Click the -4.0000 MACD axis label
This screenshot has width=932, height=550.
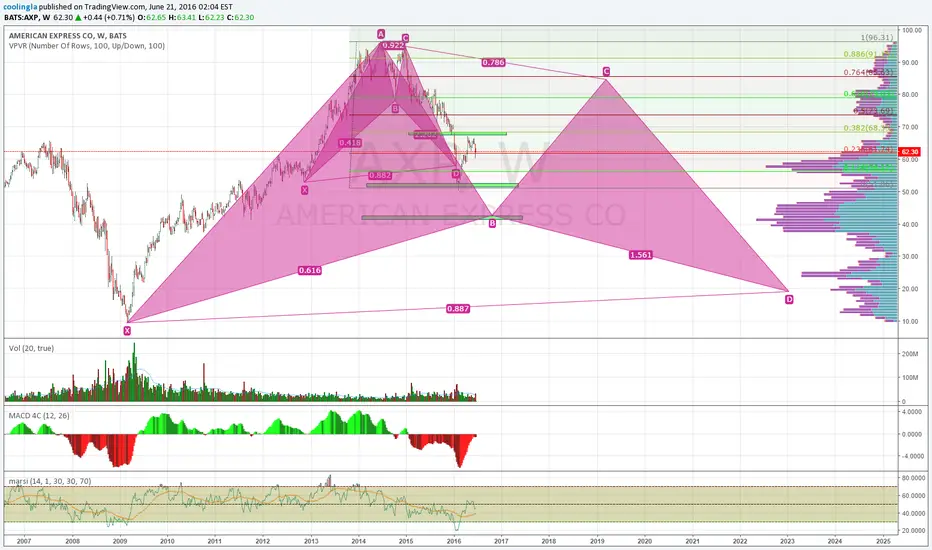(912, 457)
